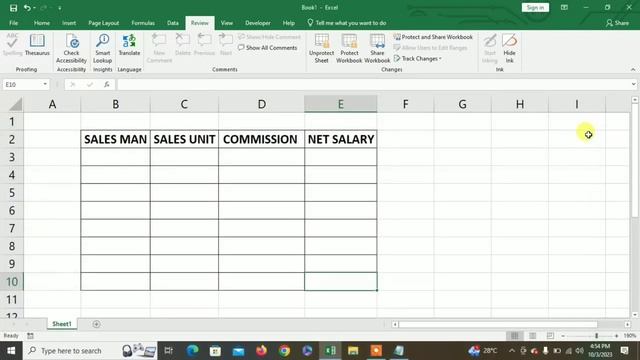This screenshot has height=360, width=640.
Task: Undo the last action
Action: (x=27, y=8)
